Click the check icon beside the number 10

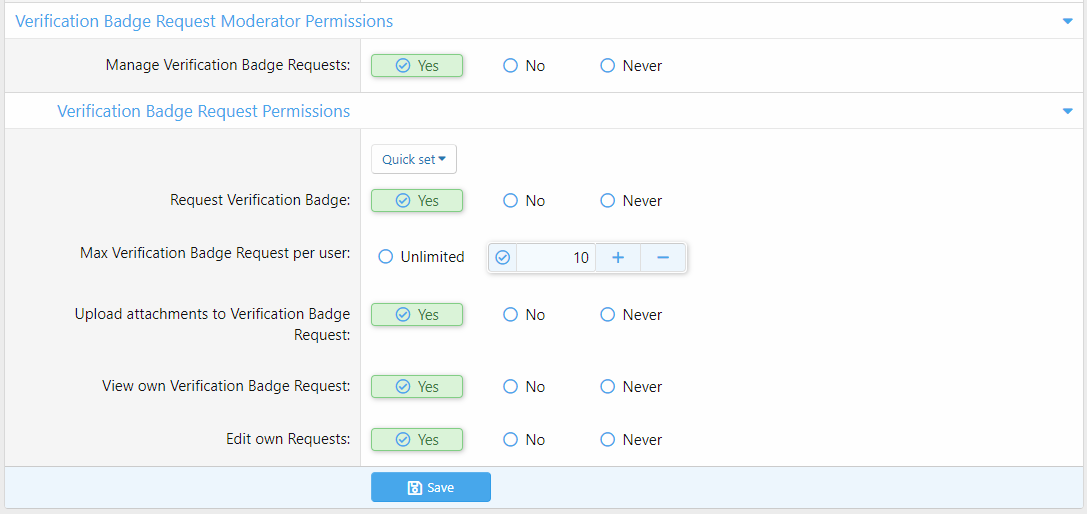coord(503,258)
